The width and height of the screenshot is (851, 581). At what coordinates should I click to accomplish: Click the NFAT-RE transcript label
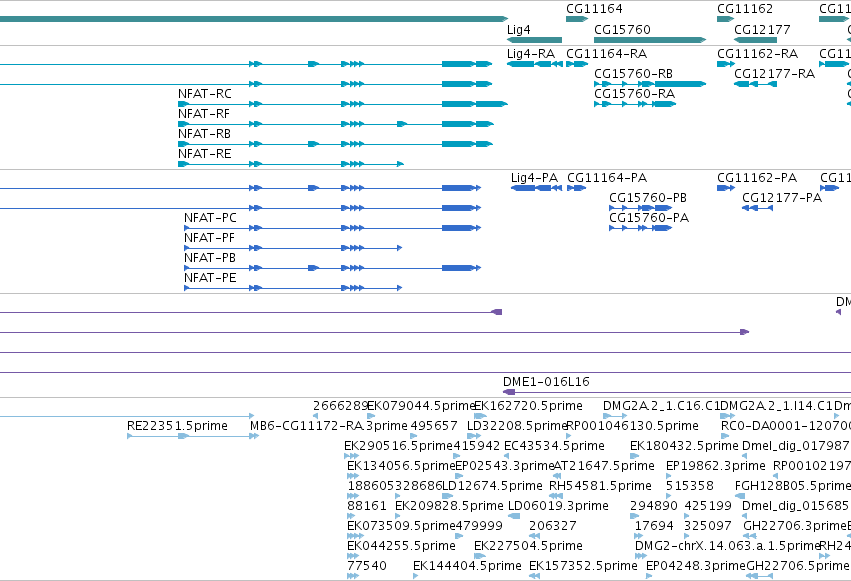click(204, 154)
